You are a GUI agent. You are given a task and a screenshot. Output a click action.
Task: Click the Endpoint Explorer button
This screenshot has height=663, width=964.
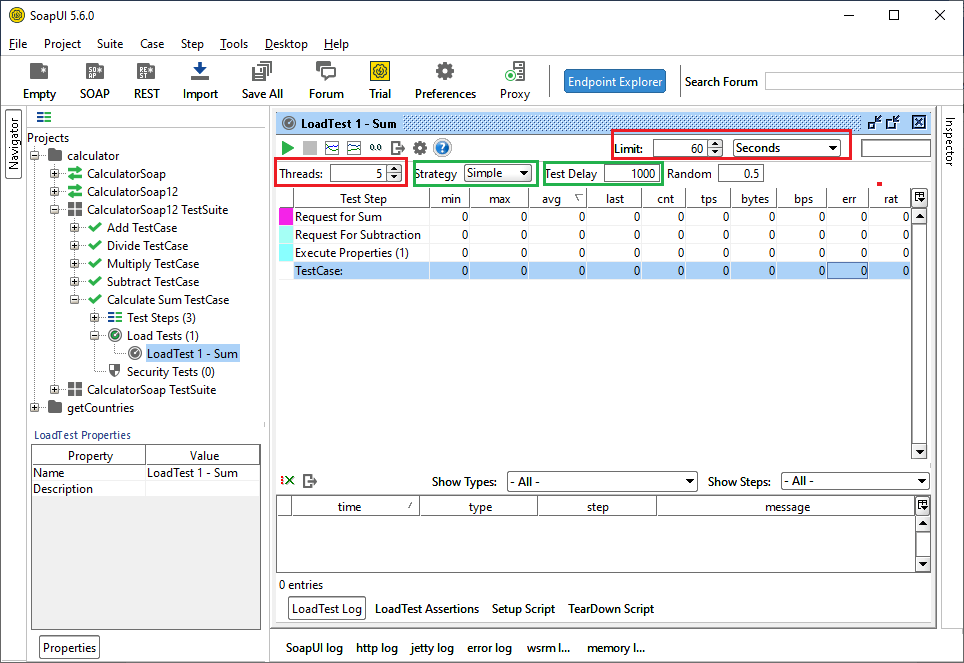point(615,81)
